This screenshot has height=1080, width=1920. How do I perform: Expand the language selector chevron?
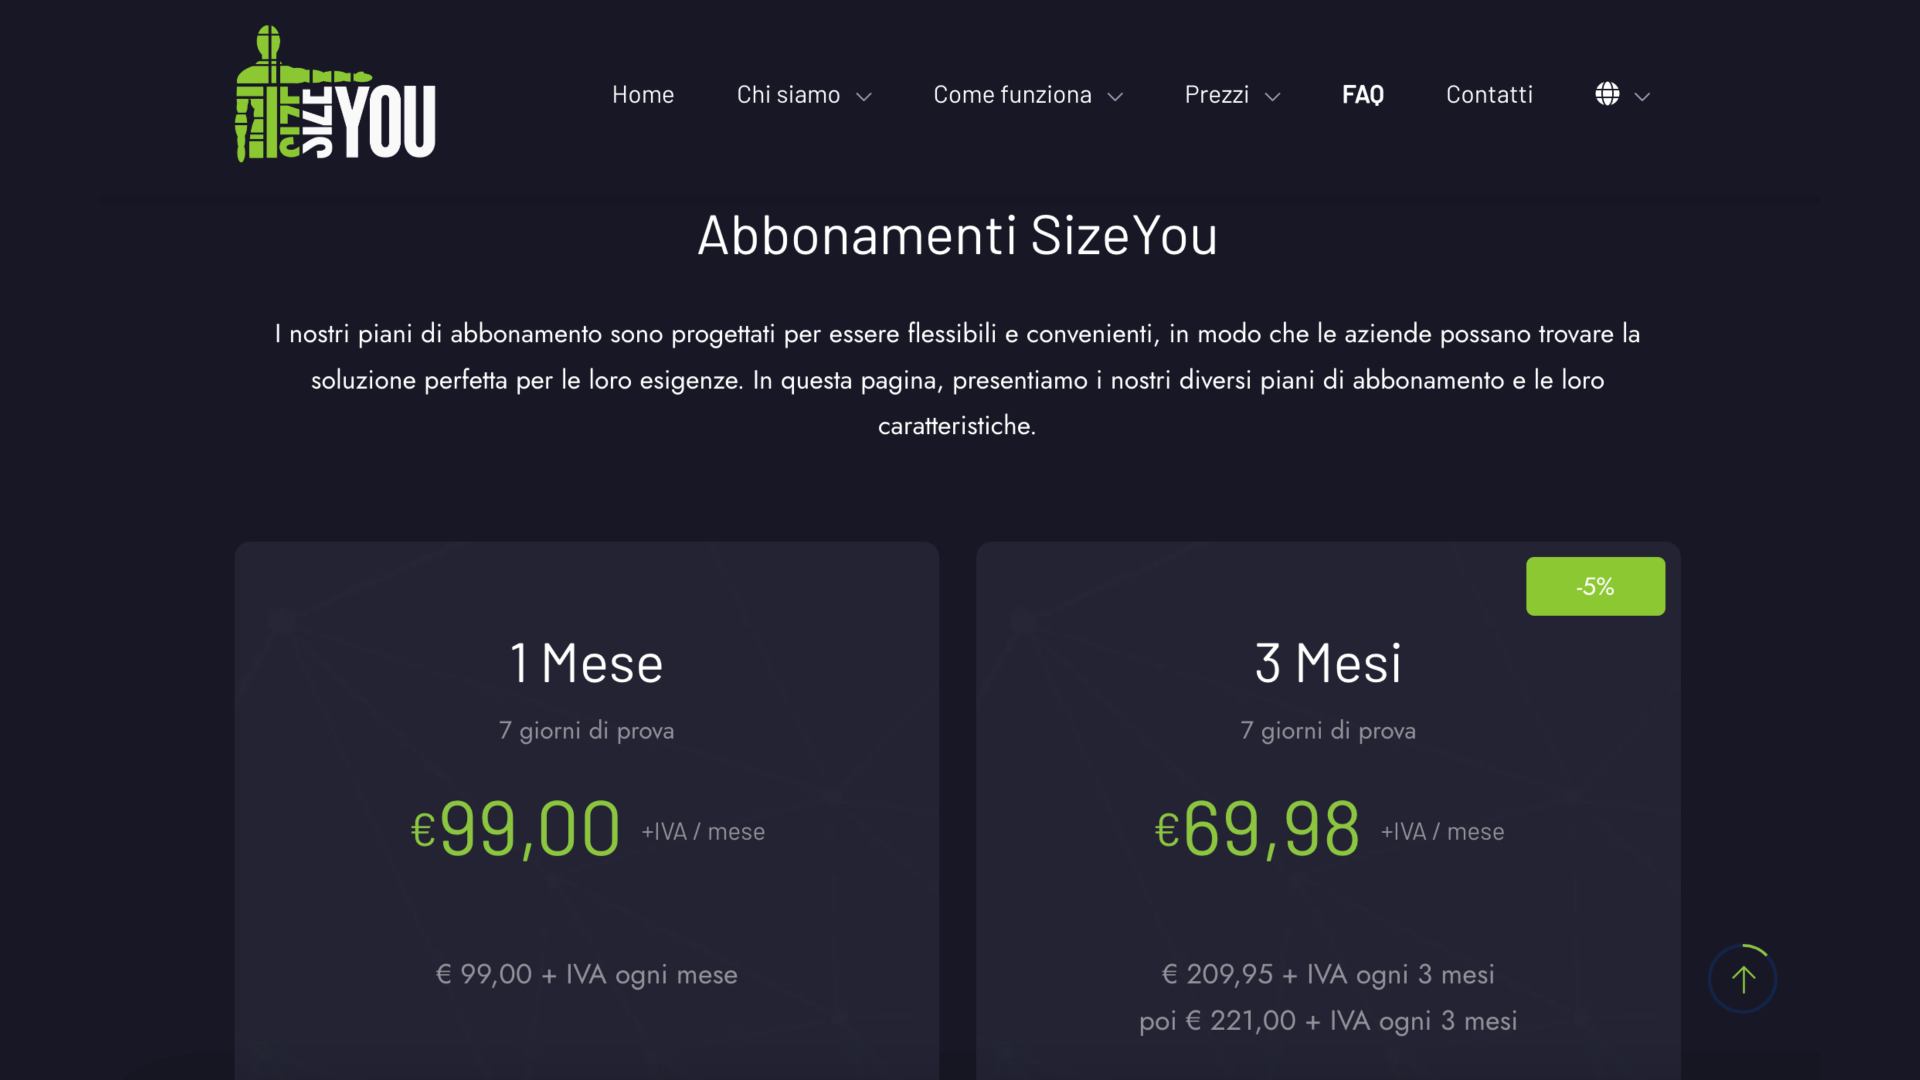[x=1642, y=96]
